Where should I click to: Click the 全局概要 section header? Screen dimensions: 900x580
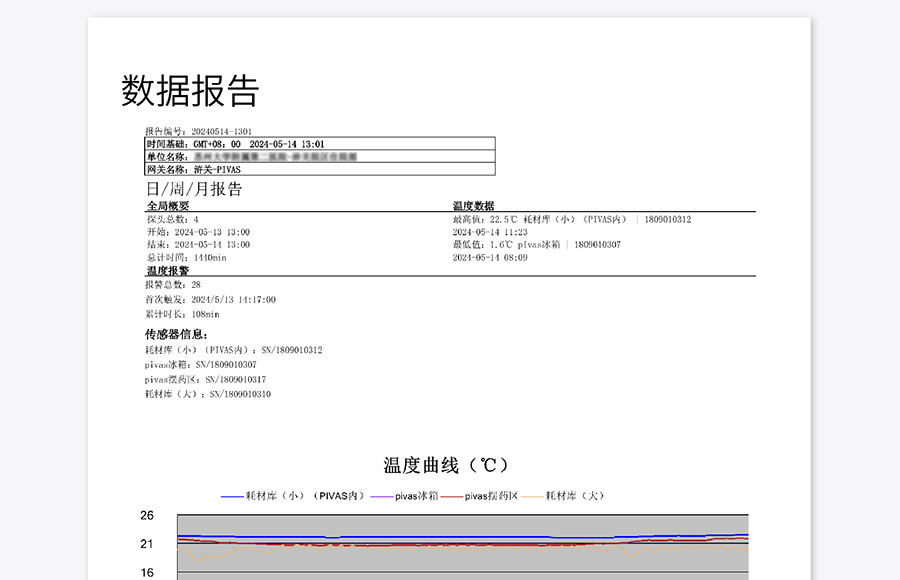click(x=168, y=206)
